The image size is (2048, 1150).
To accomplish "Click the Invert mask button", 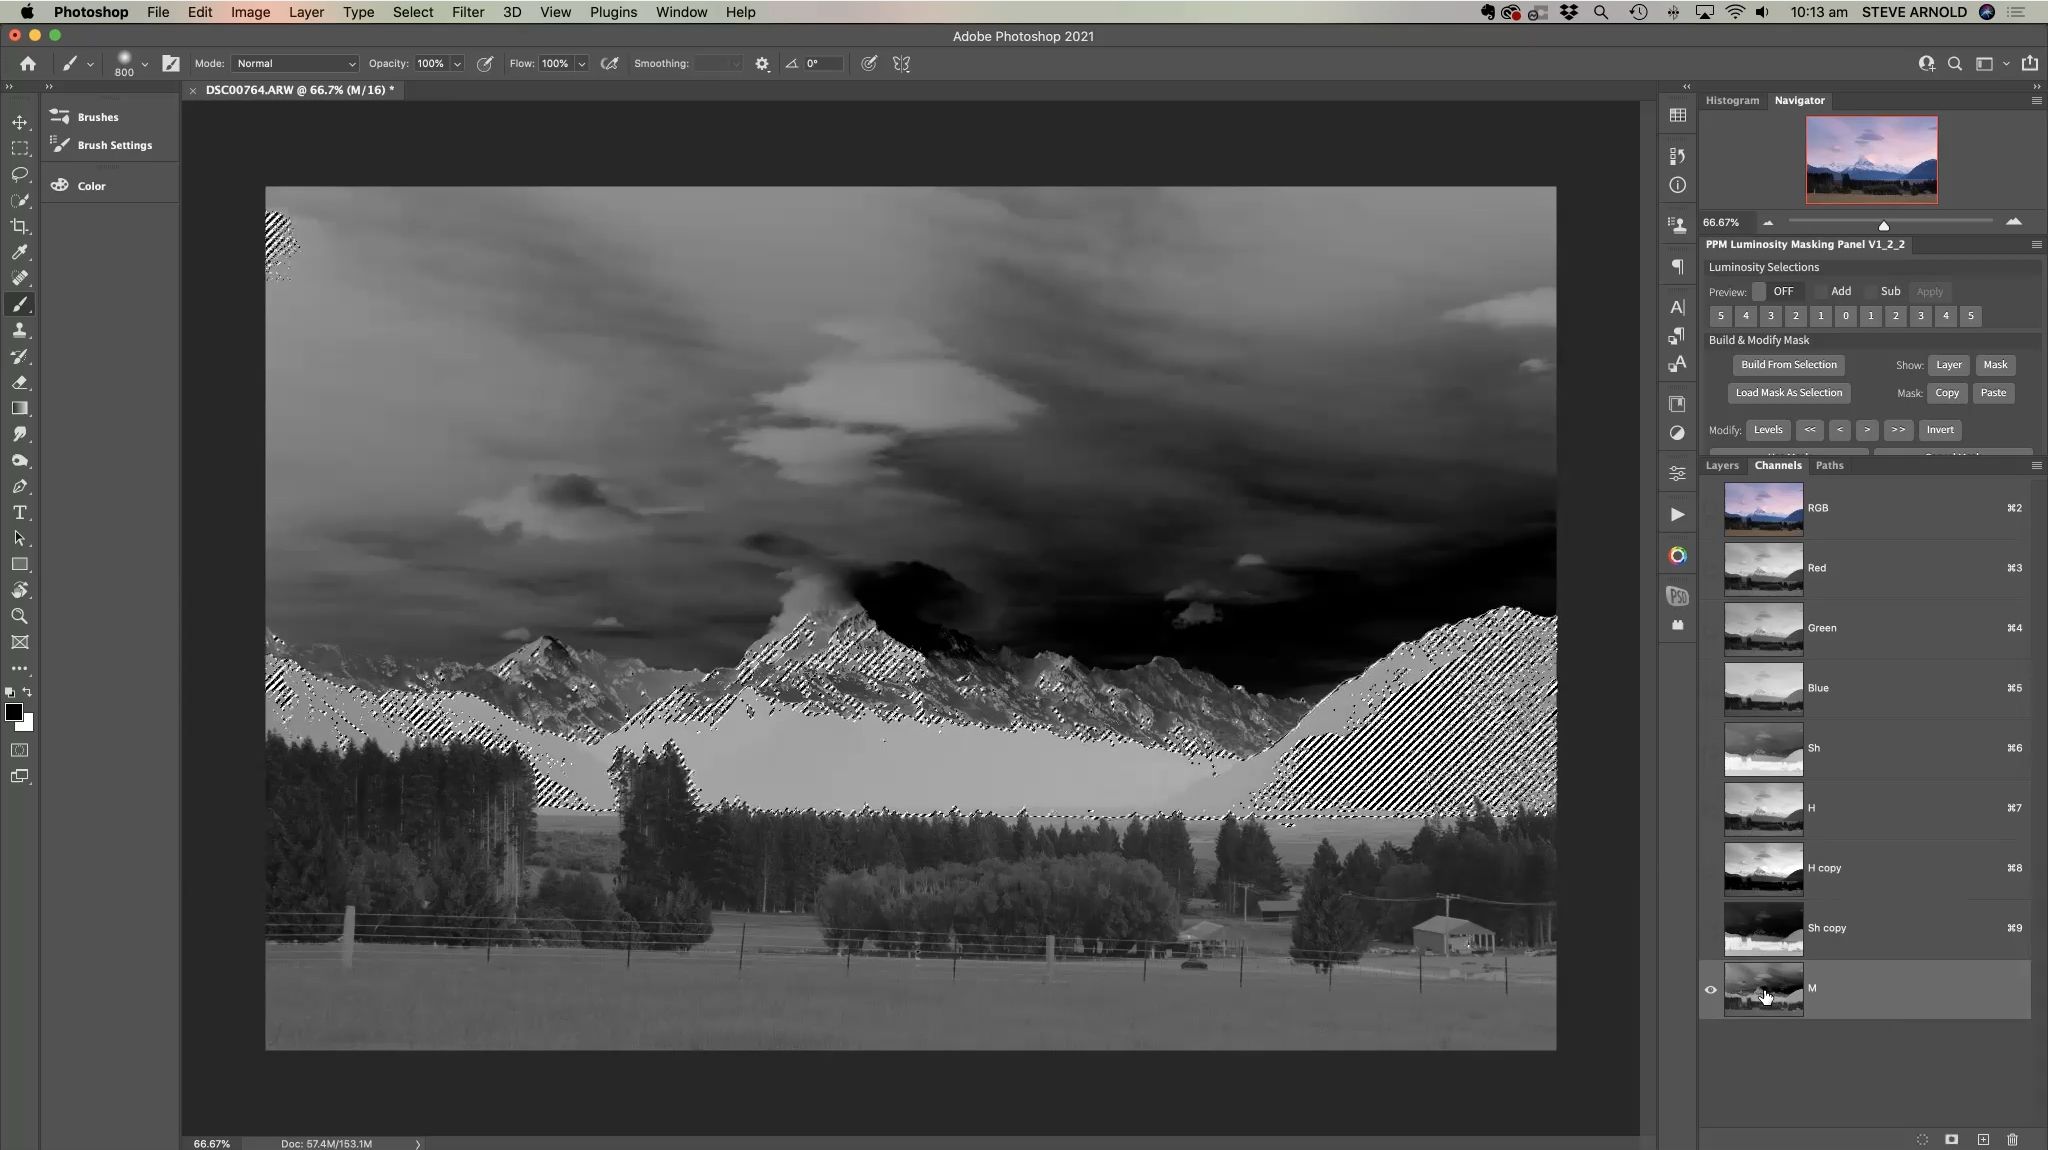I will tap(1939, 430).
